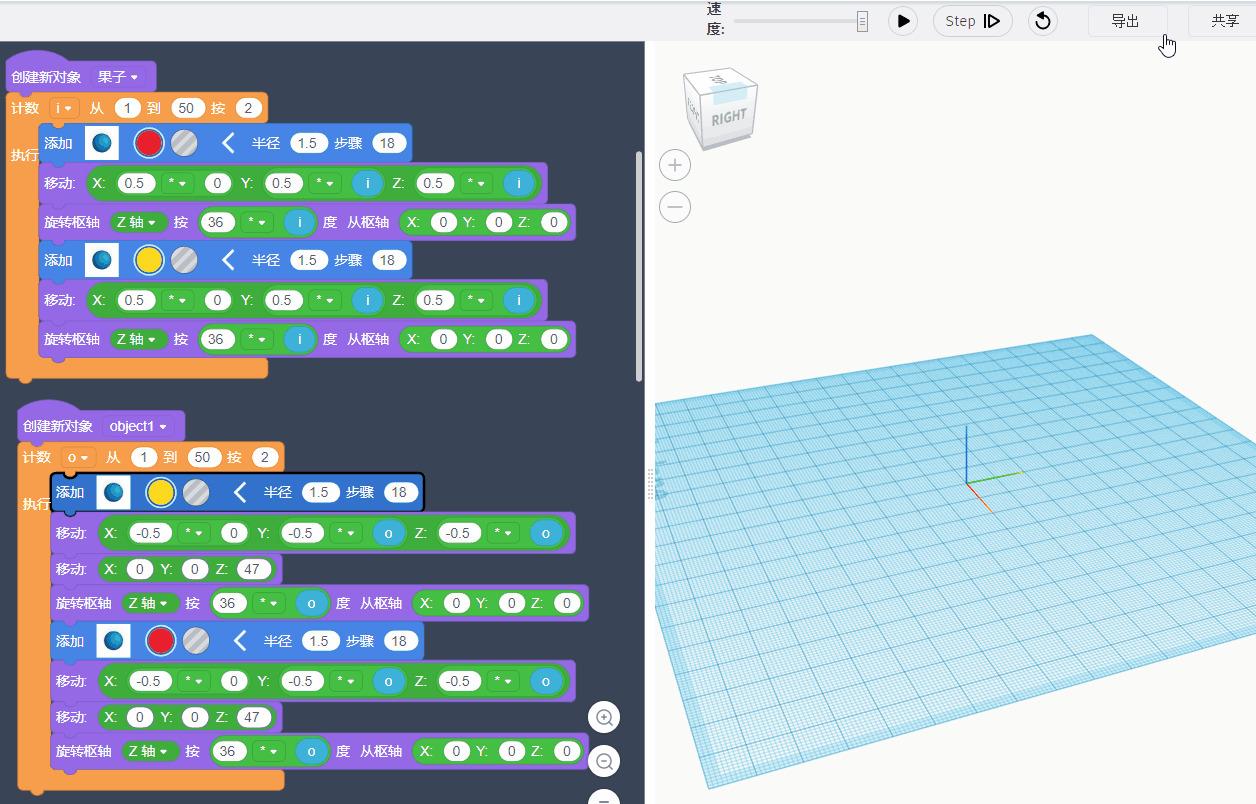1256x804 pixels.
Task: Open the object1 name dropdown
Action: click(x=138, y=426)
